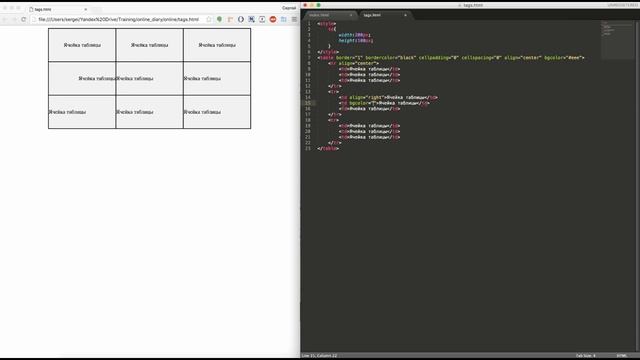Click the editor minimap preview

pos(617,40)
